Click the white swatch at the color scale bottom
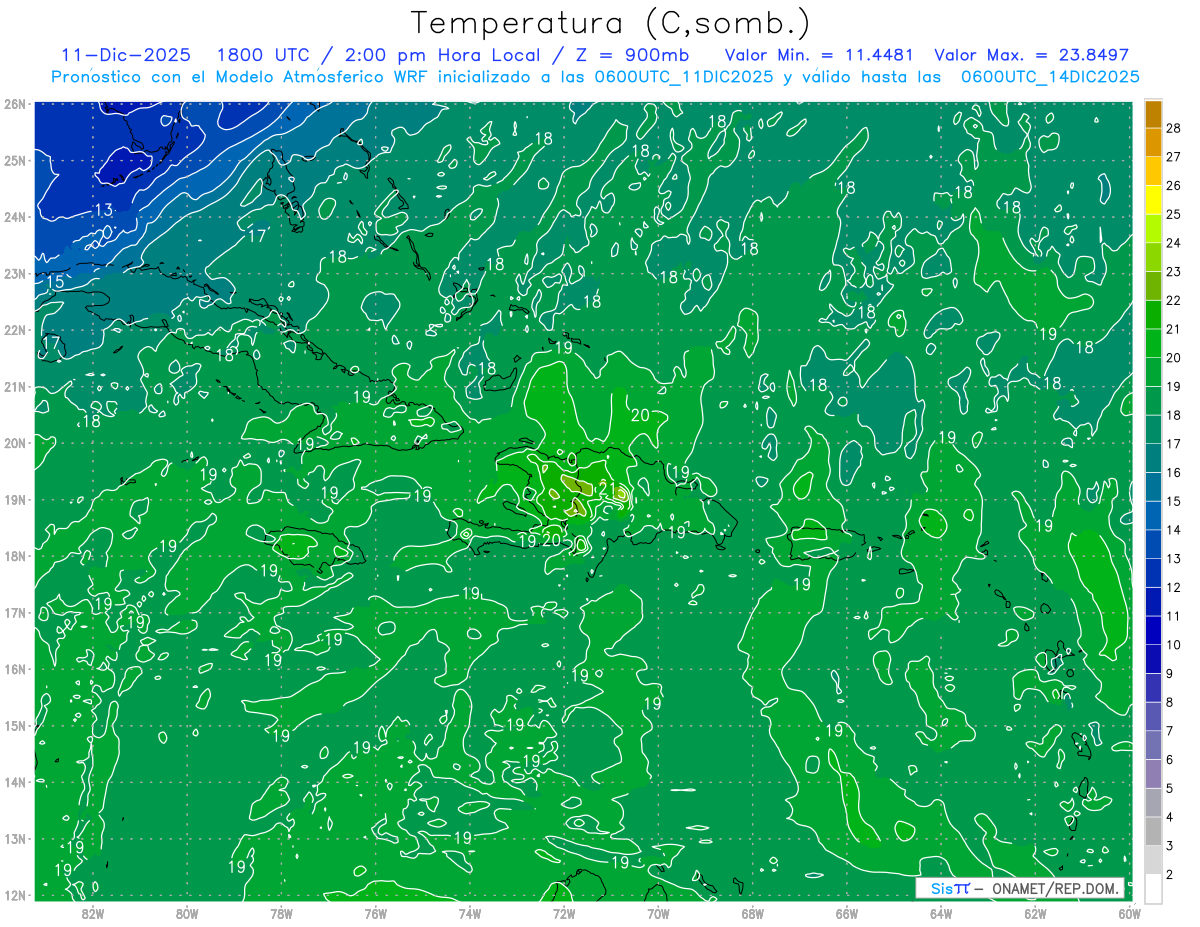 (1153, 888)
